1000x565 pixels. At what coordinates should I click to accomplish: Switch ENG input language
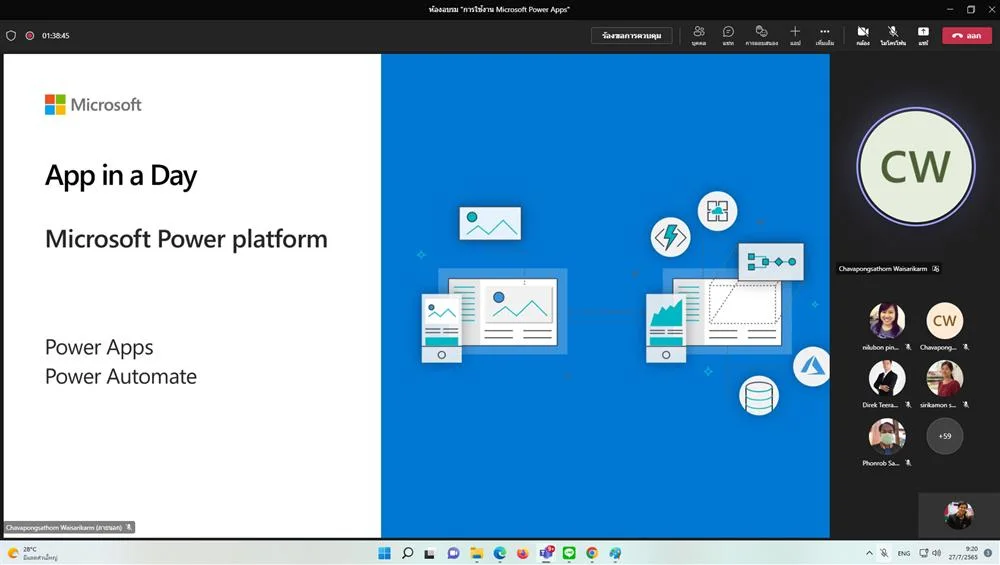pyautogui.click(x=904, y=554)
